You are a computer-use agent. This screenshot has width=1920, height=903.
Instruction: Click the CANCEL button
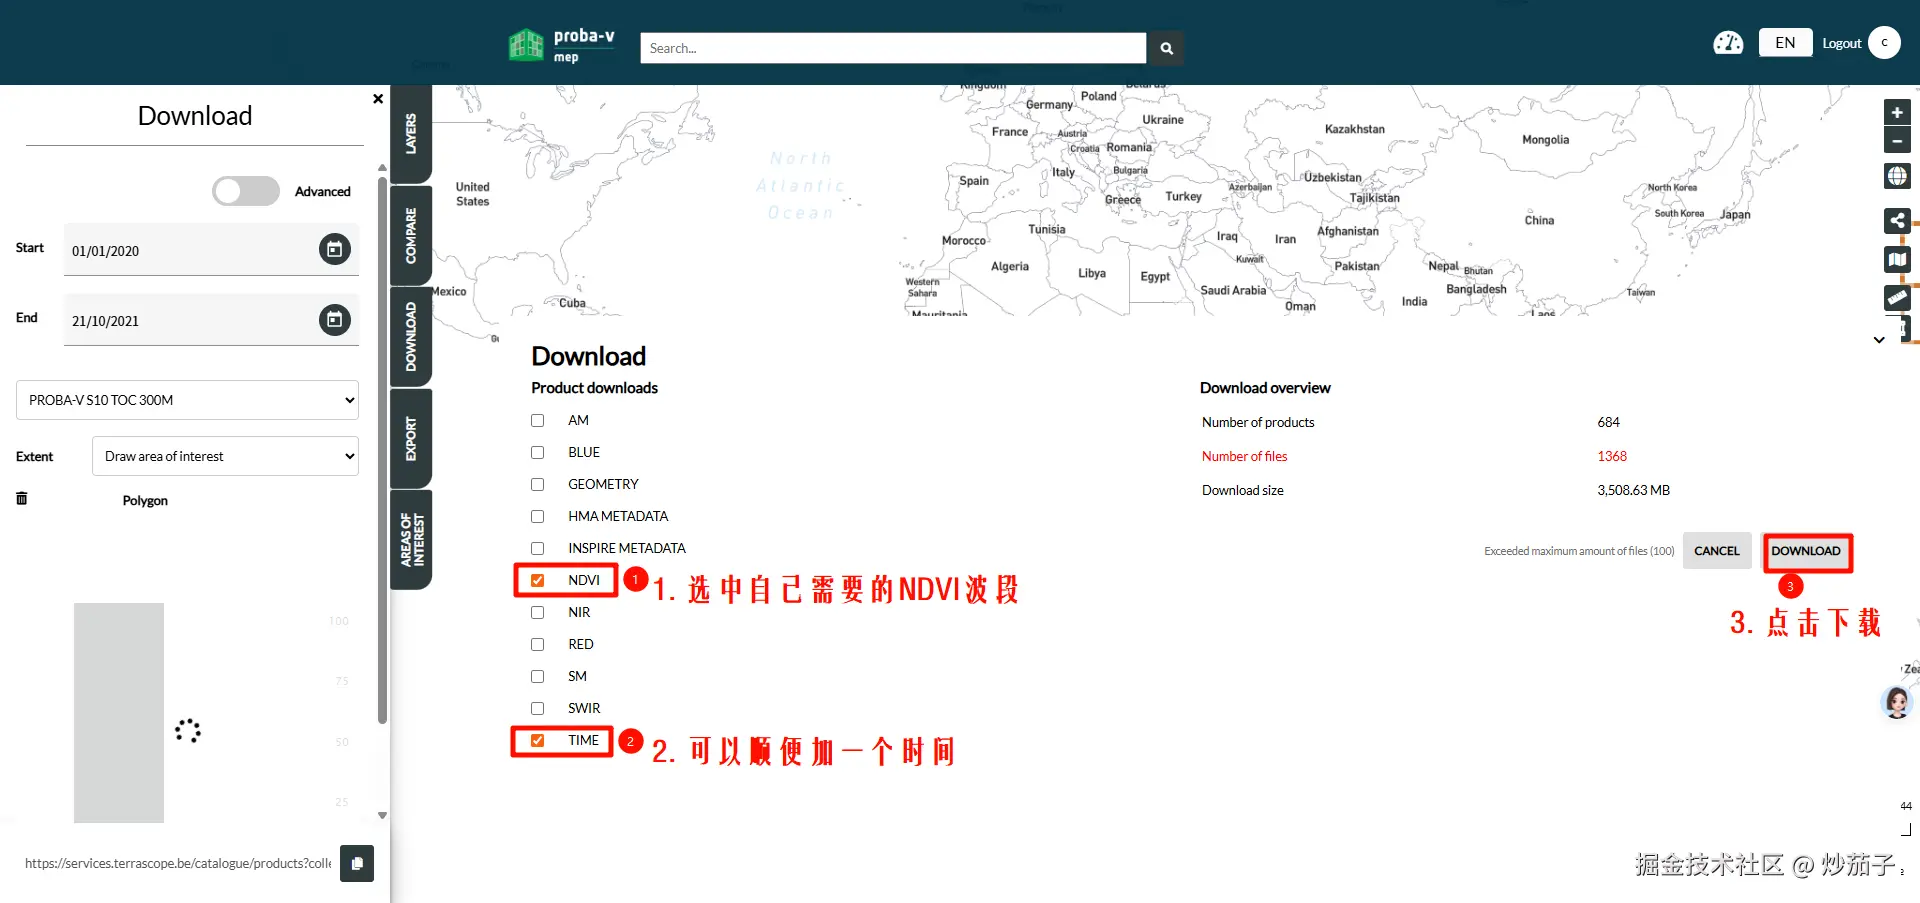pos(1717,551)
